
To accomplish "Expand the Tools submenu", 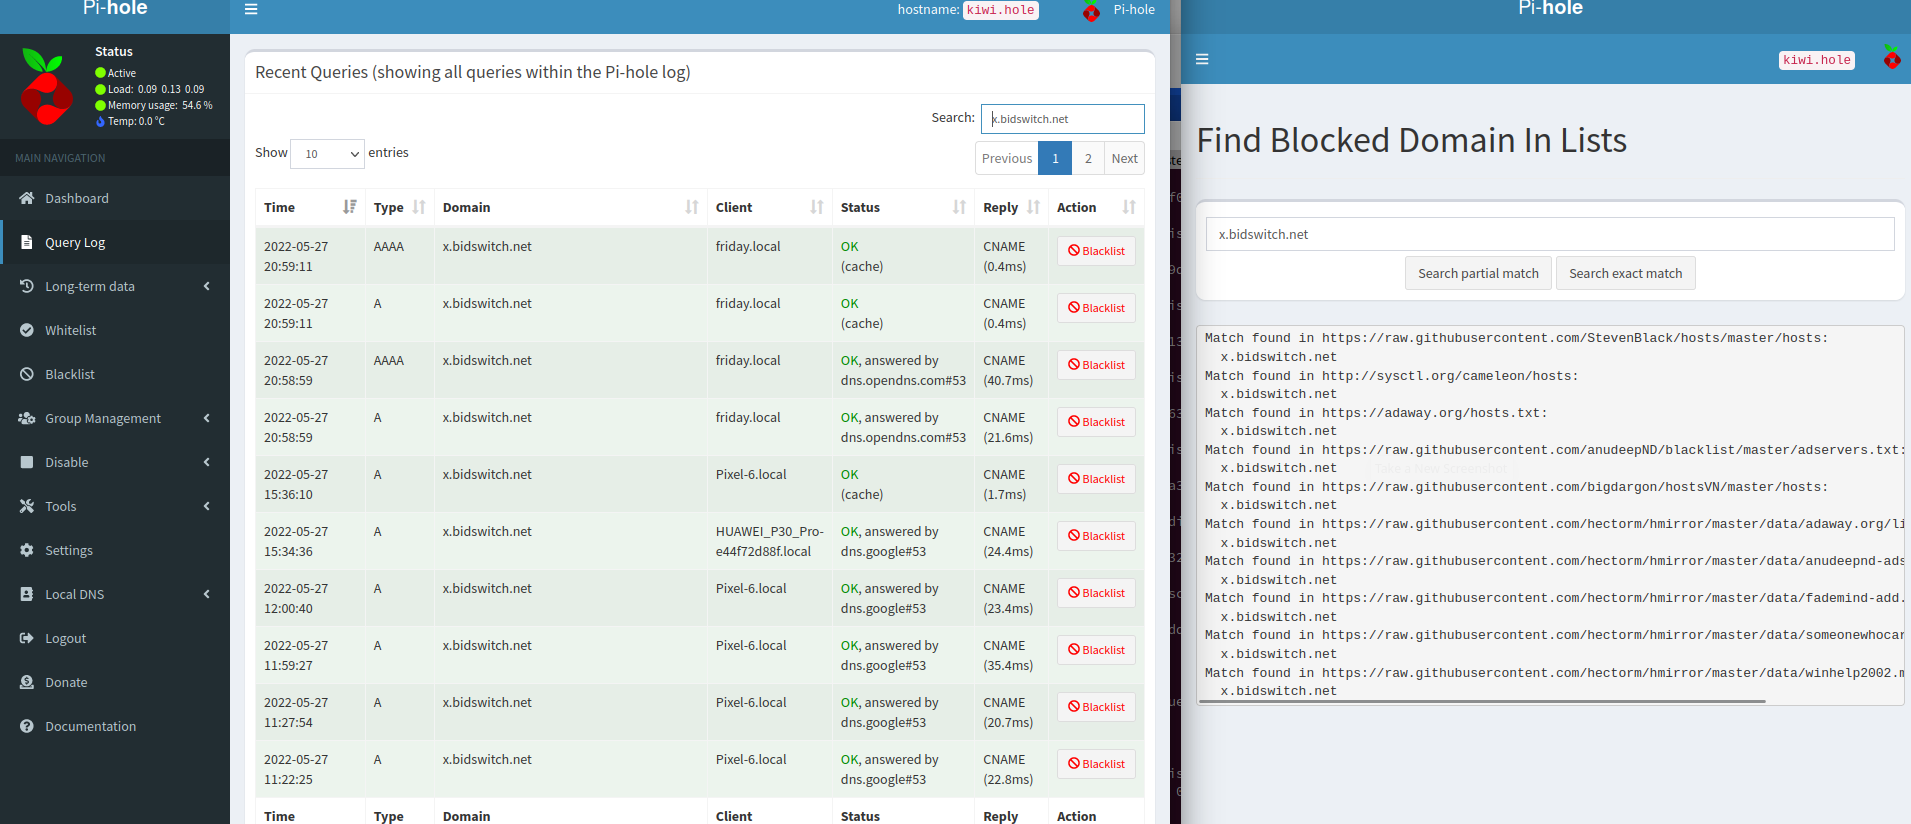I will tap(115, 506).
